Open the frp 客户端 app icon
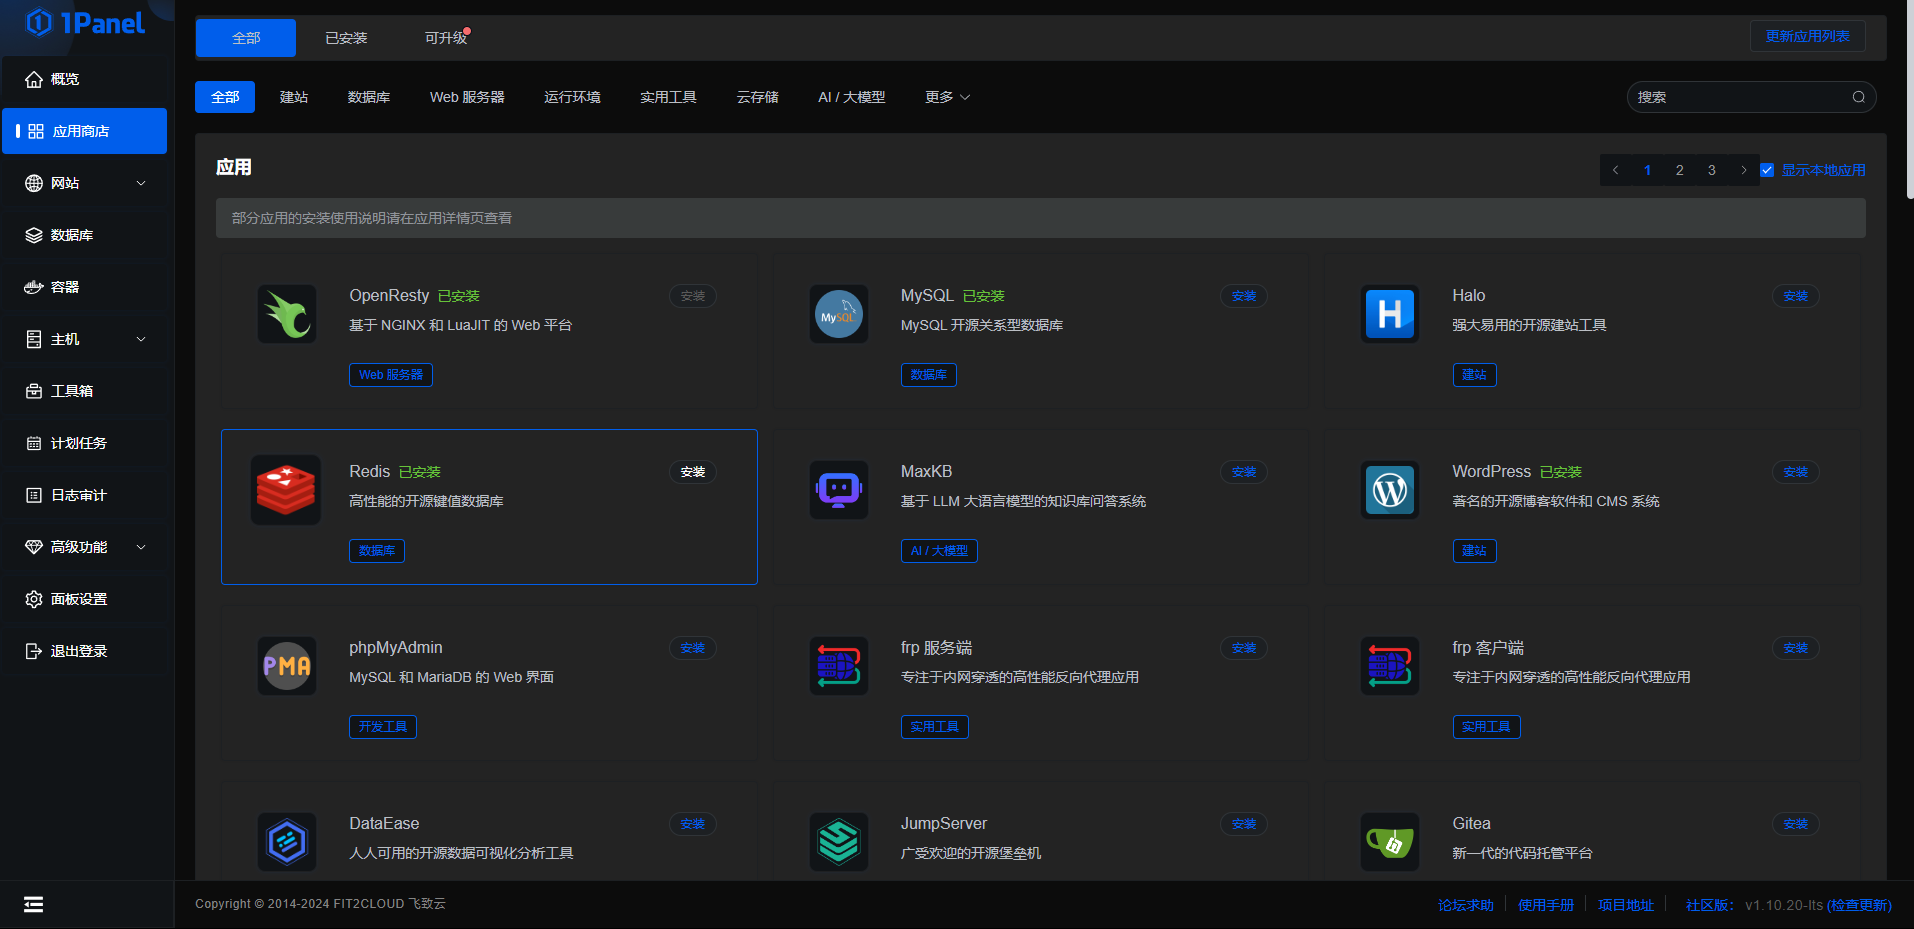The width and height of the screenshot is (1914, 929). click(x=1390, y=666)
